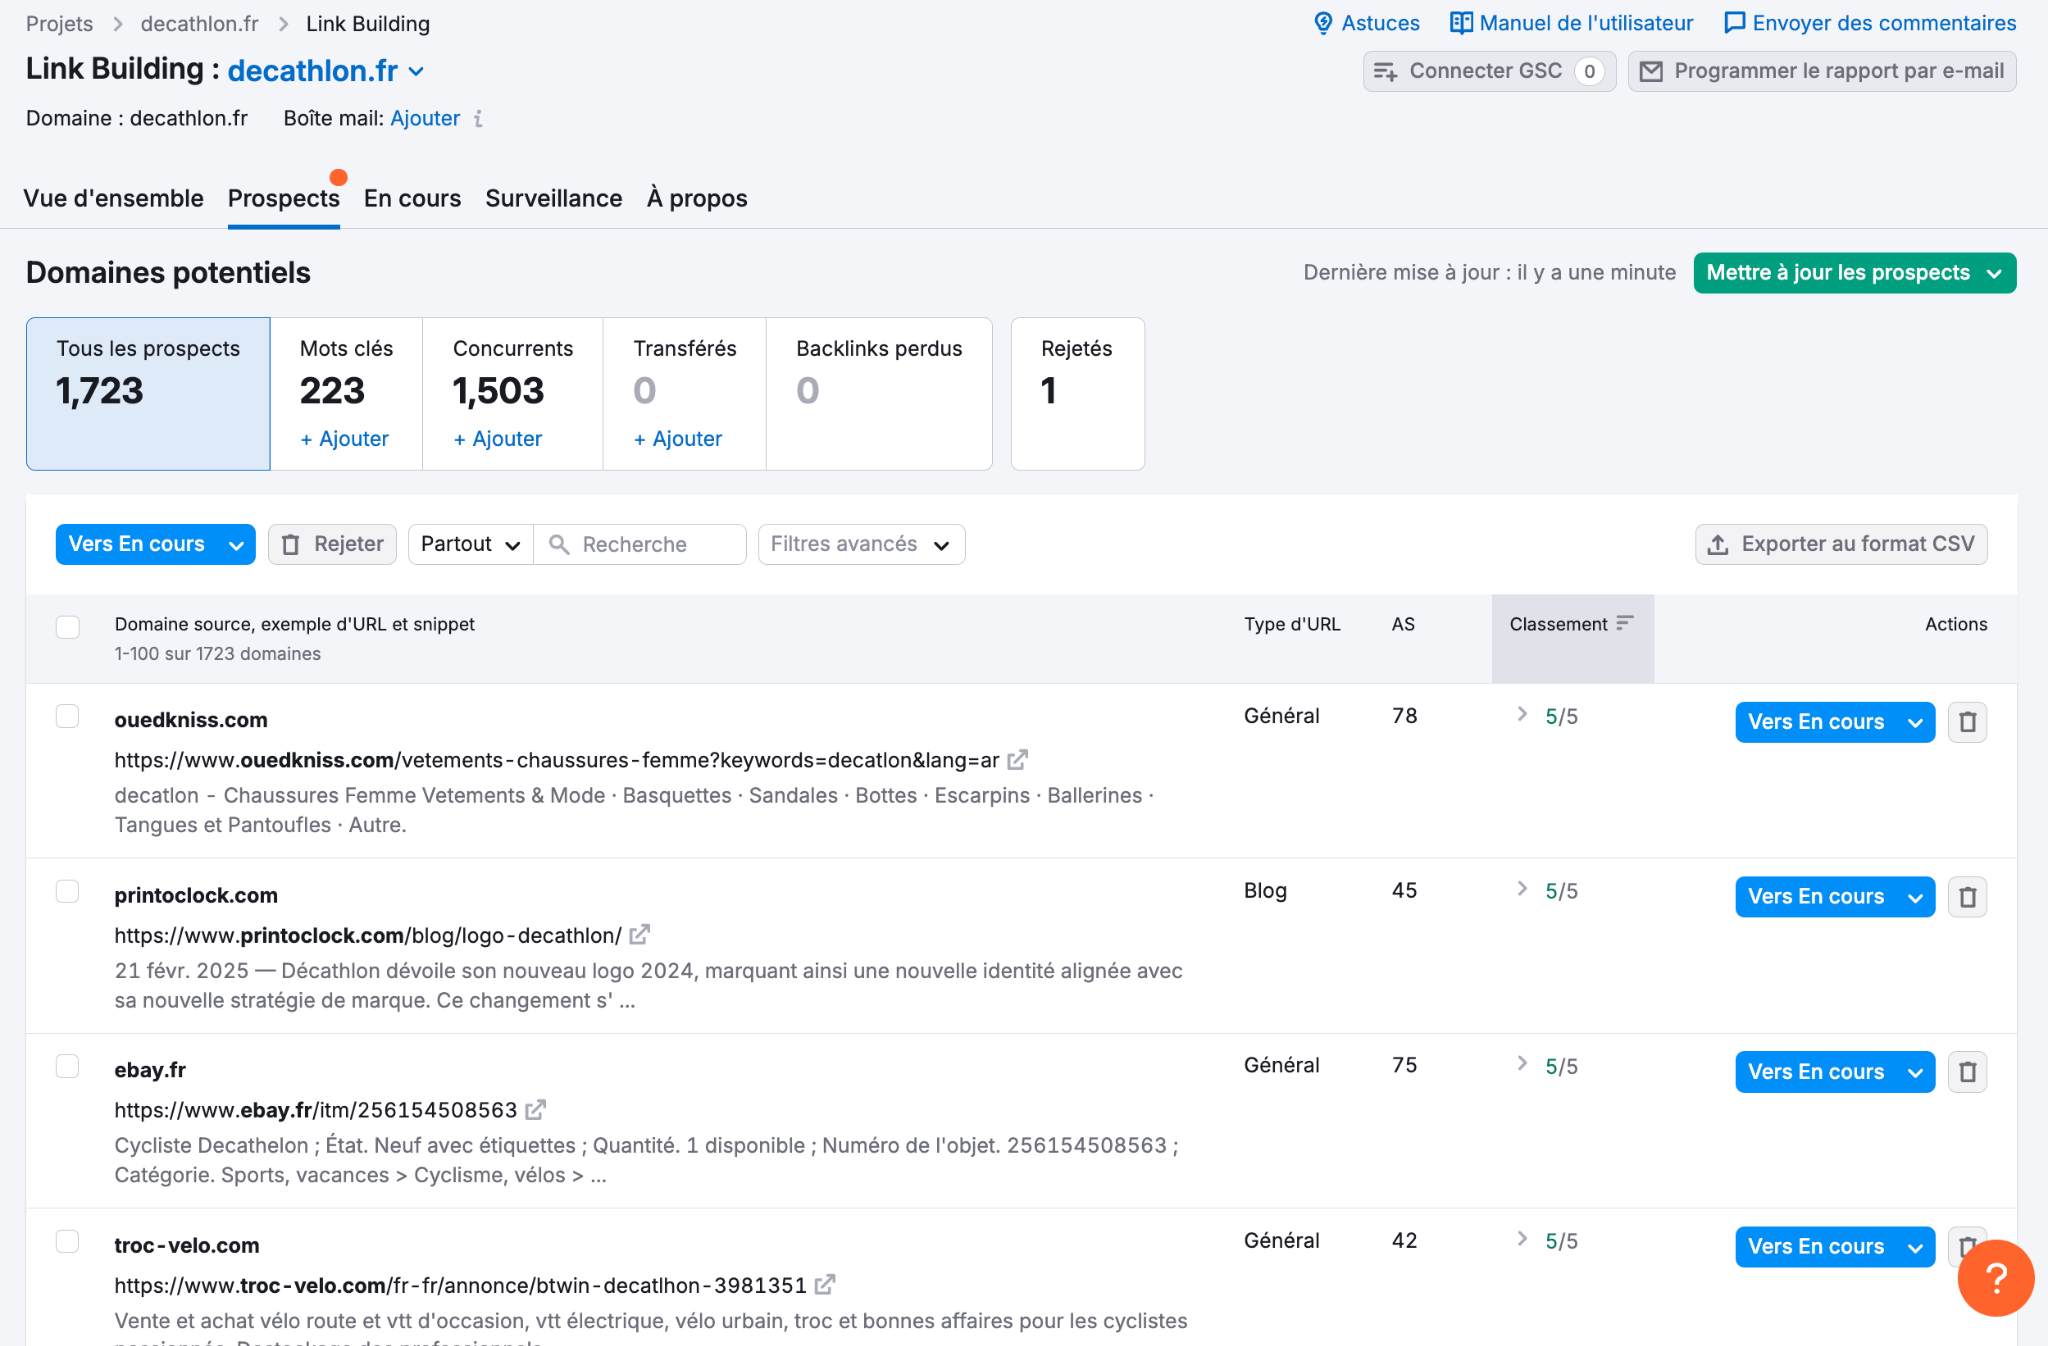Expand Vers En cours arrow for troc-velo.com

pyautogui.click(x=1916, y=1248)
